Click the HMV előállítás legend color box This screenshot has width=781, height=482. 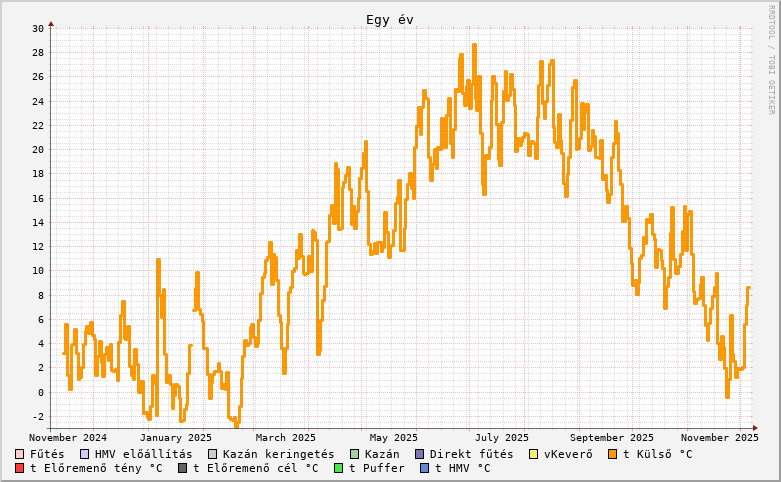pyautogui.click(x=84, y=454)
